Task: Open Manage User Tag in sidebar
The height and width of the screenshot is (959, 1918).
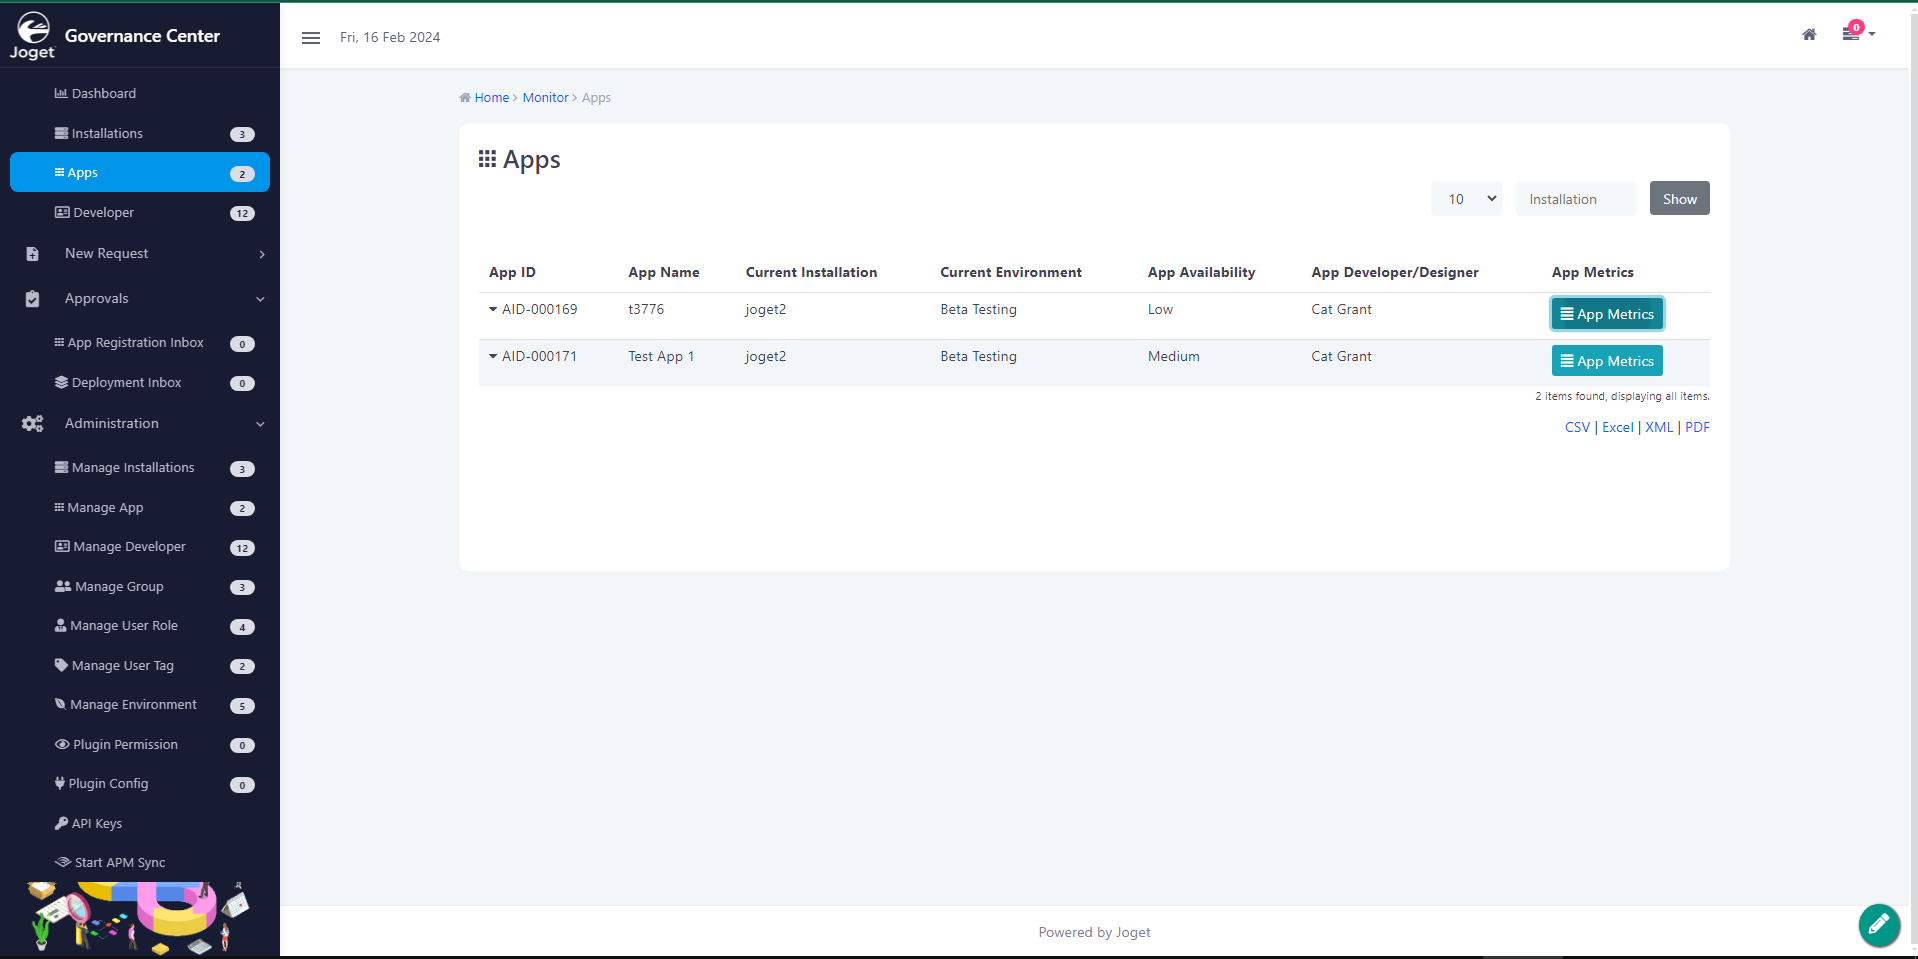Action: tap(122, 666)
